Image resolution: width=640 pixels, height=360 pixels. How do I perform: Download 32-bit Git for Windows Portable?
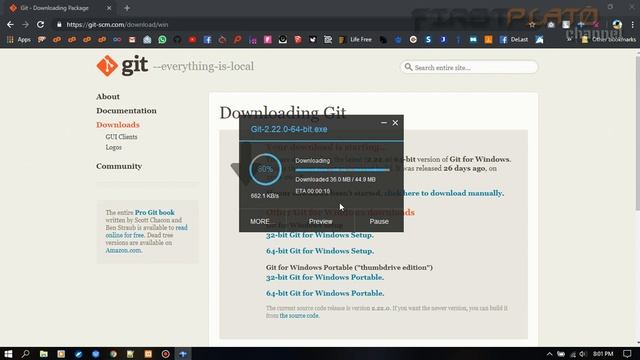tap(325, 277)
